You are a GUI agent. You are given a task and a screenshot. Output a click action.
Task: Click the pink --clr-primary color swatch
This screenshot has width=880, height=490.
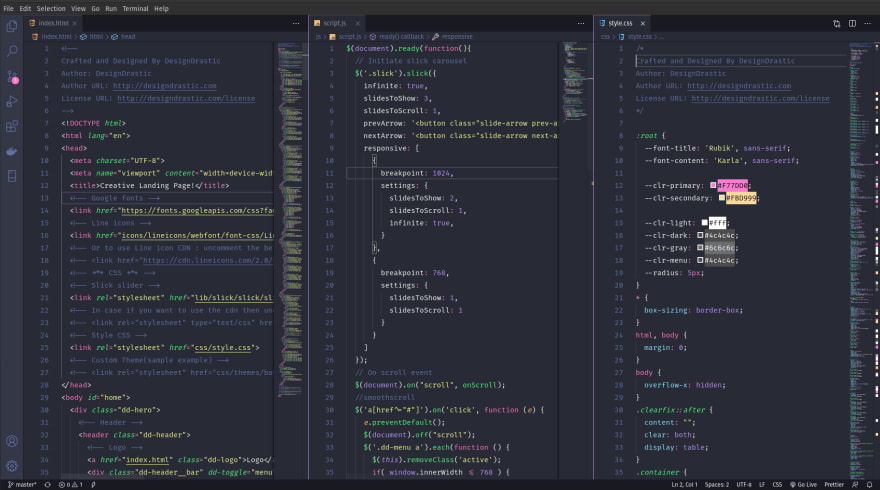713,185
